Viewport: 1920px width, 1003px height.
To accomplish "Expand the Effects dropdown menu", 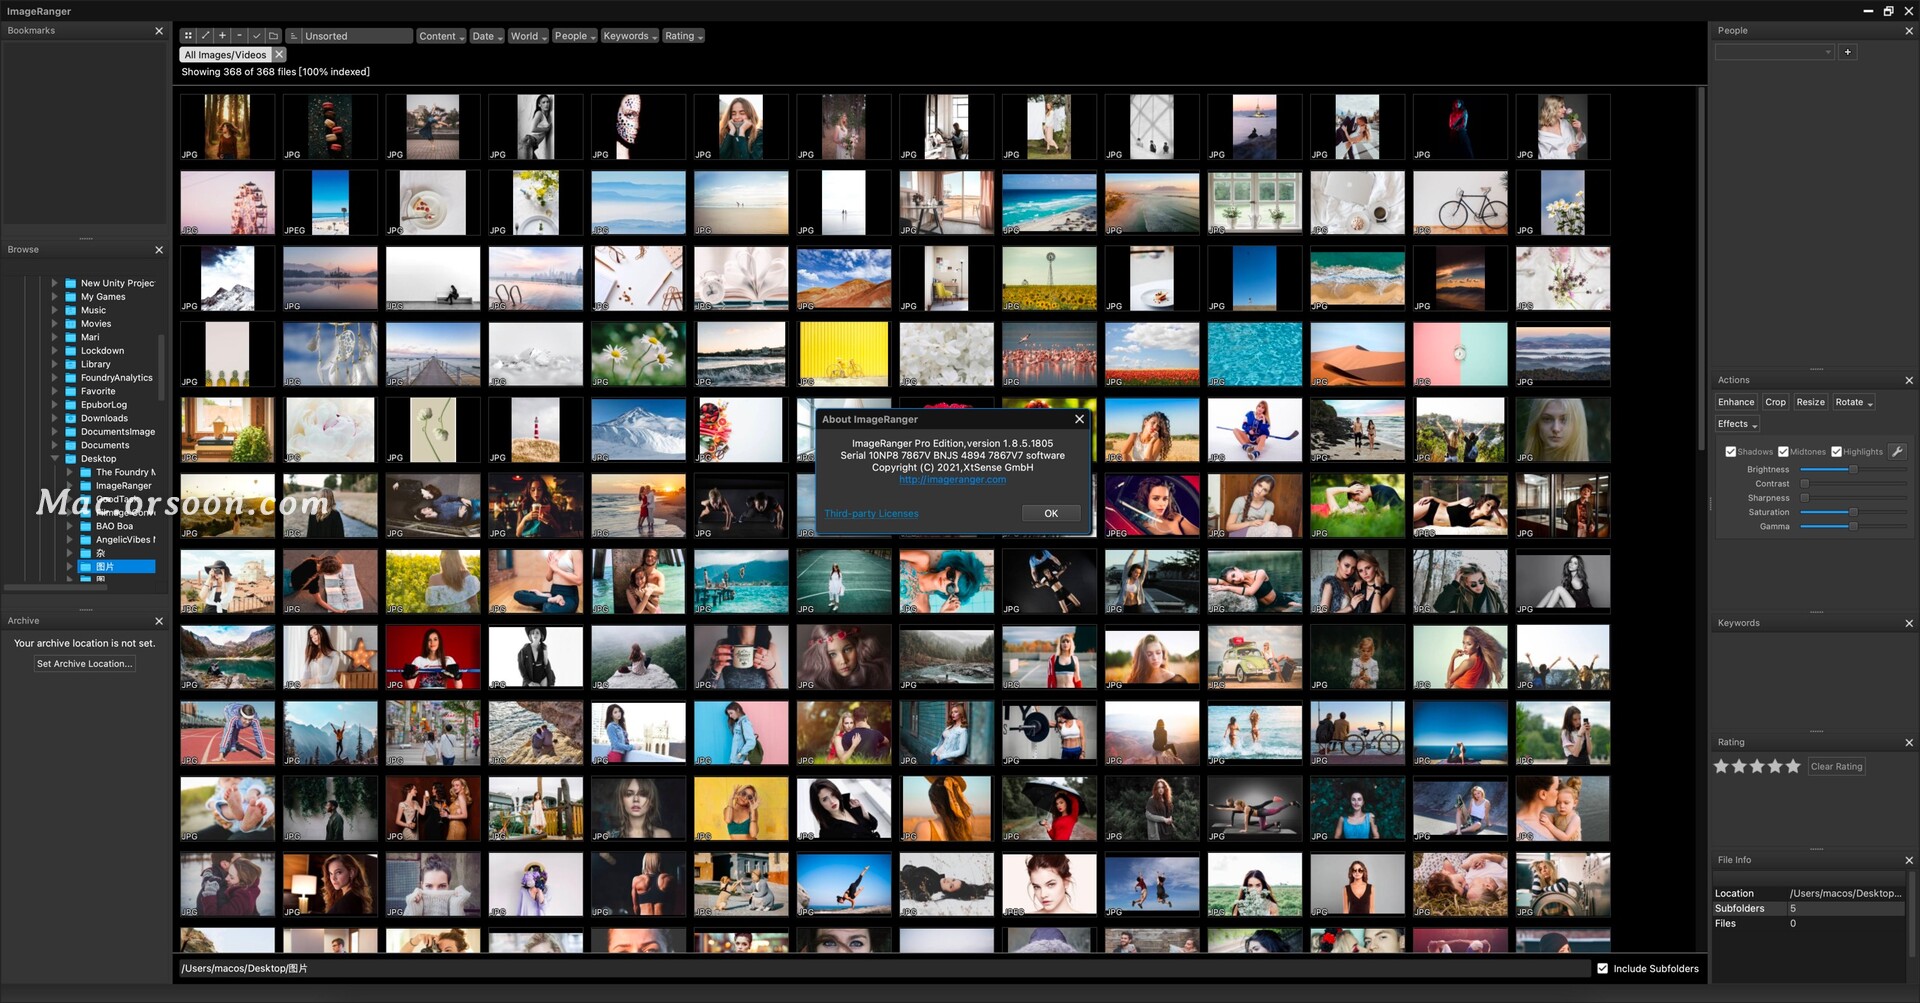I will (1737, 424).
